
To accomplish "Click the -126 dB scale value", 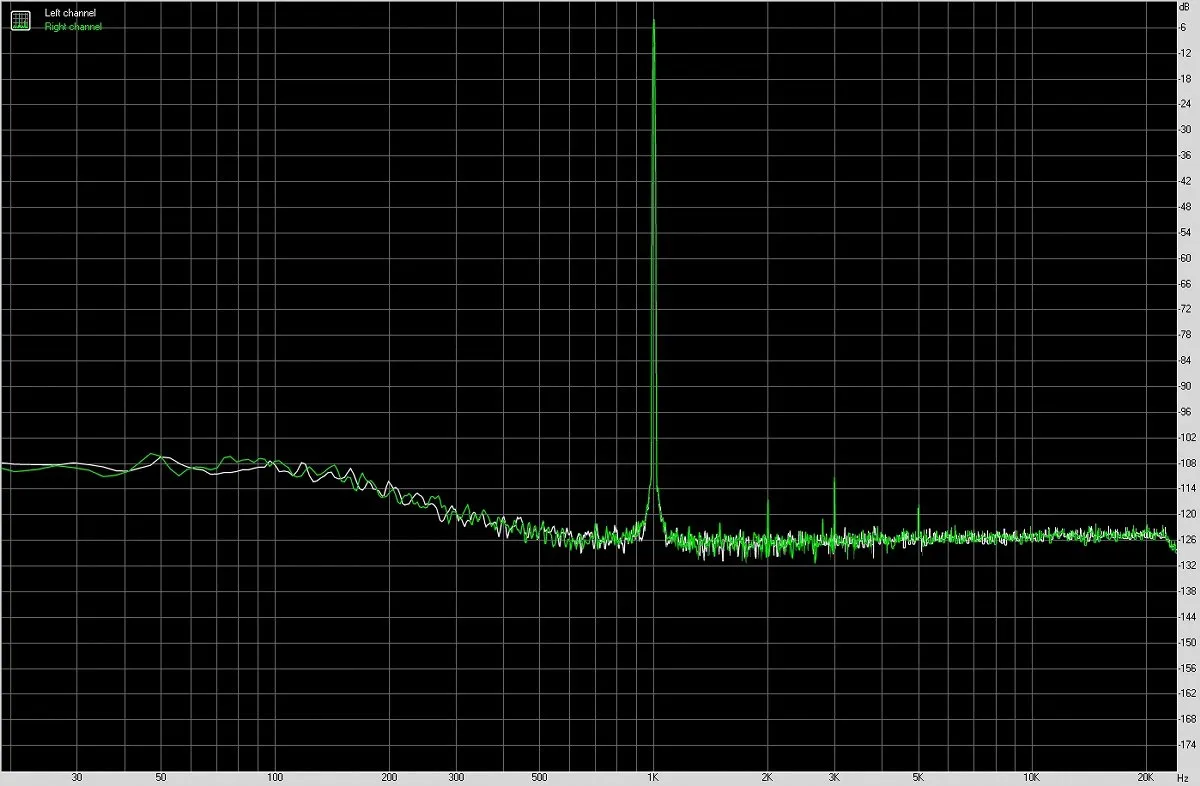I will pyautogui.click(x=1186, y=539).
